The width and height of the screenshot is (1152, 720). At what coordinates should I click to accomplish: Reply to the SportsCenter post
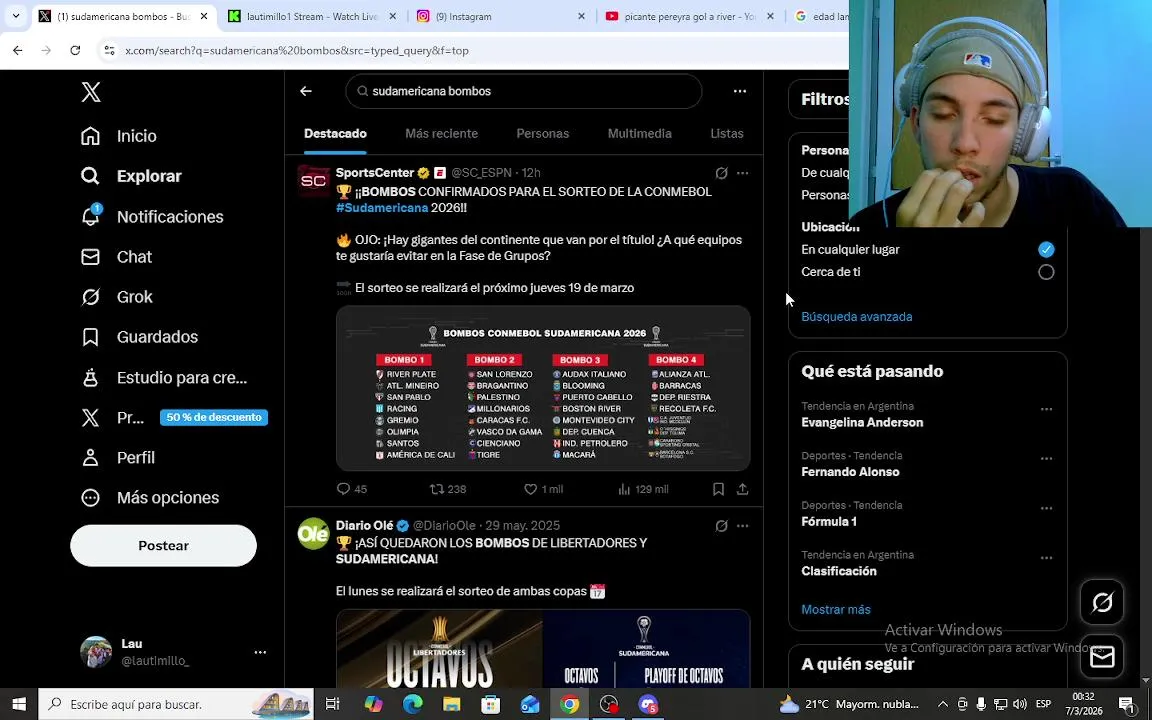tap(351, 489)
